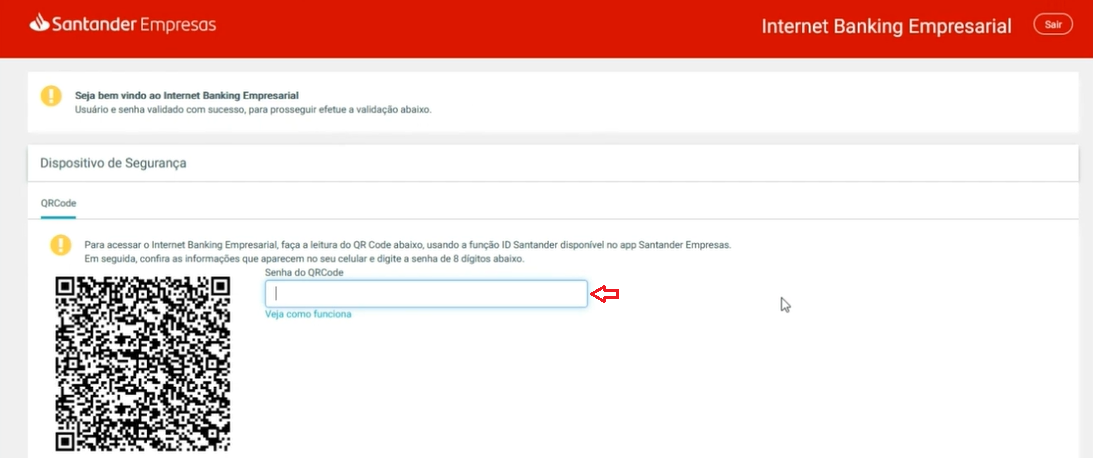The height and width of the screenshot is (458, 1093).
Task: Select the QRCode tab
Action: pyautogui.click(x=59, y=204)
